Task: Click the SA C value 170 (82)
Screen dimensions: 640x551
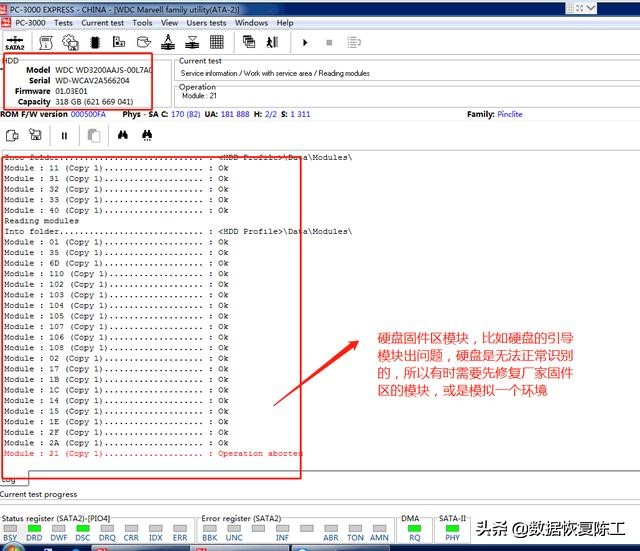Action: click(x=186, y=114)
